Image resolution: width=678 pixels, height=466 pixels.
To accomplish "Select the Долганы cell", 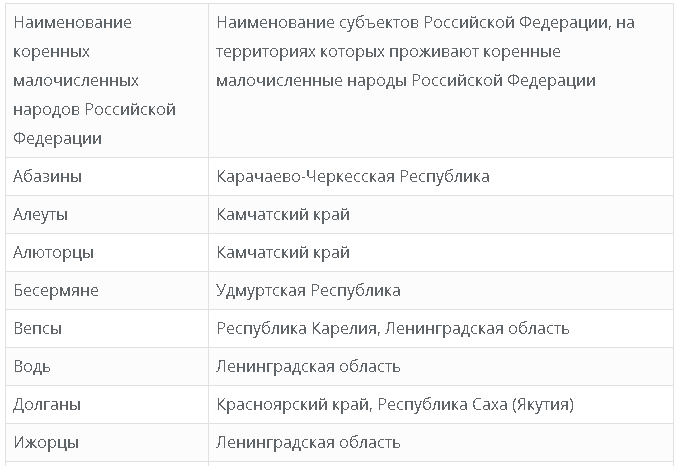I will click(x=48, y=405).
